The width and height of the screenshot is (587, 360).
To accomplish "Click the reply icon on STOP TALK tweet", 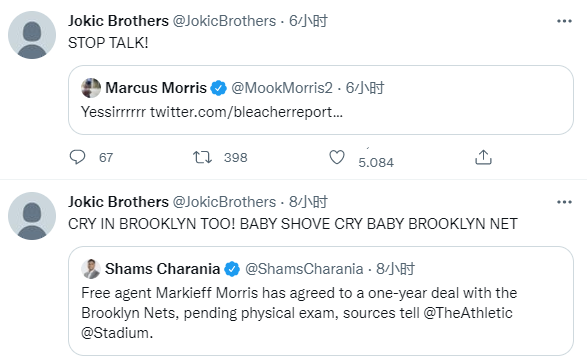I will click(77, 157).
